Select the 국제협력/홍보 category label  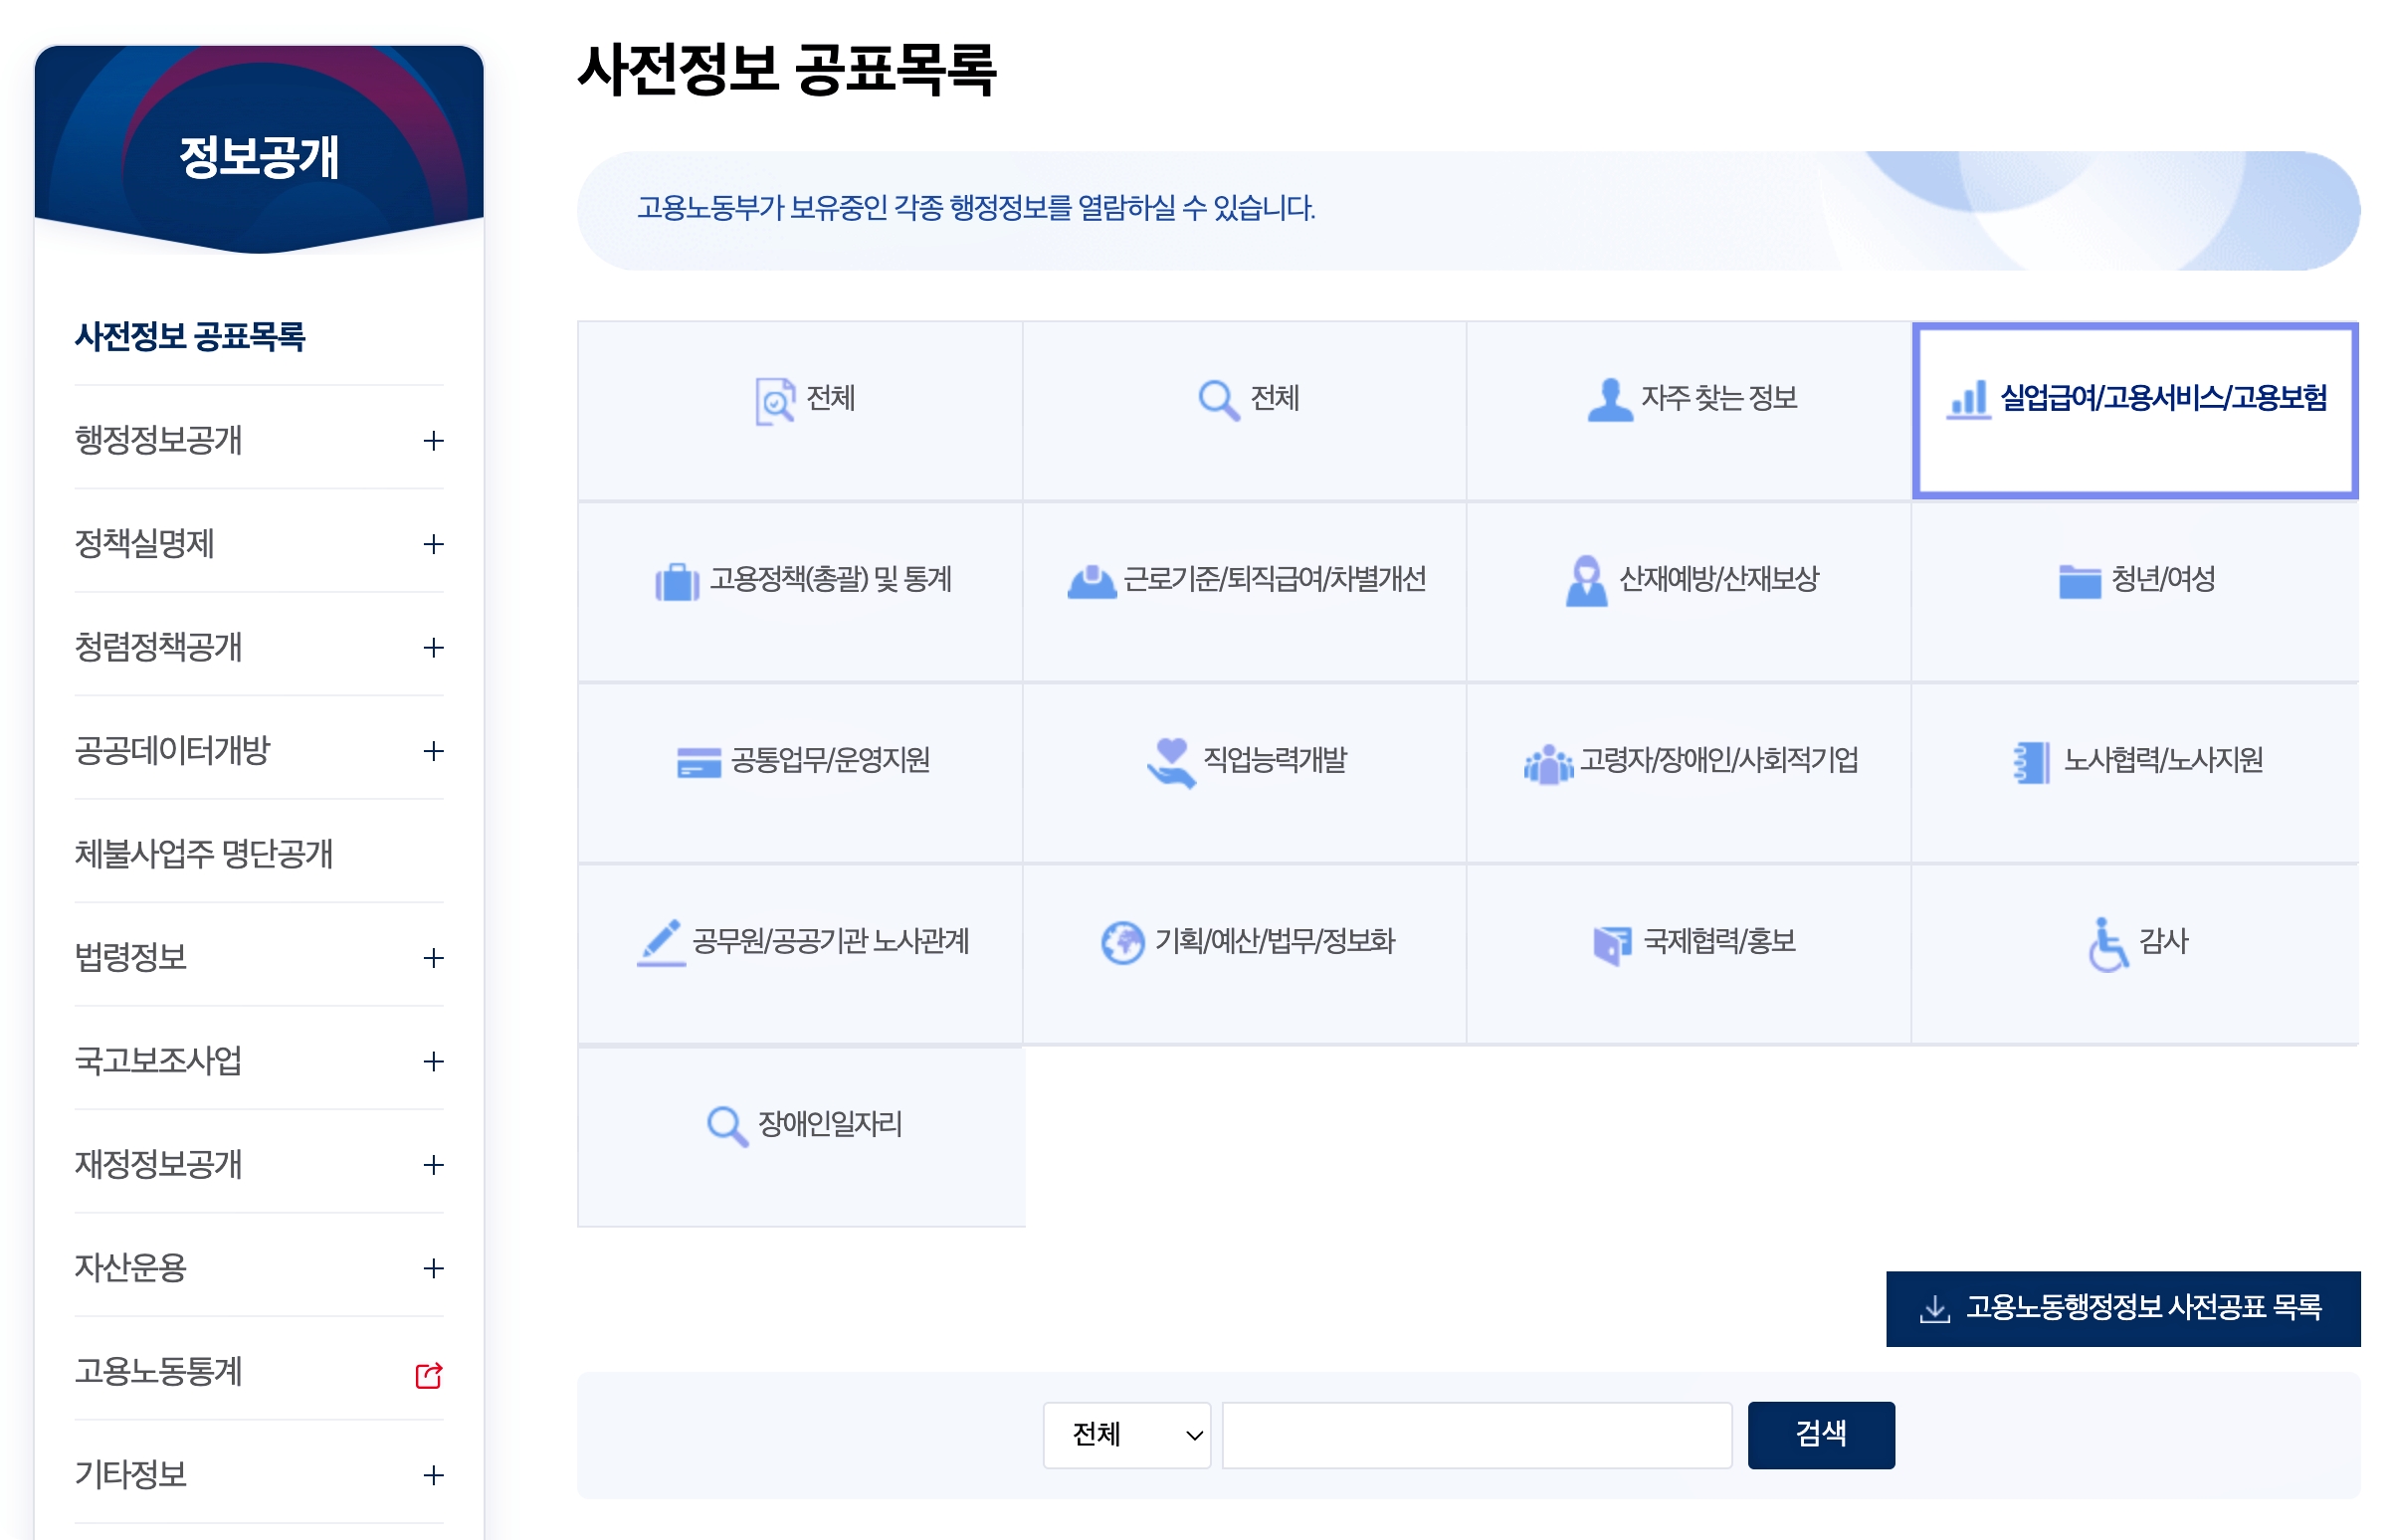coord(1719,941)
